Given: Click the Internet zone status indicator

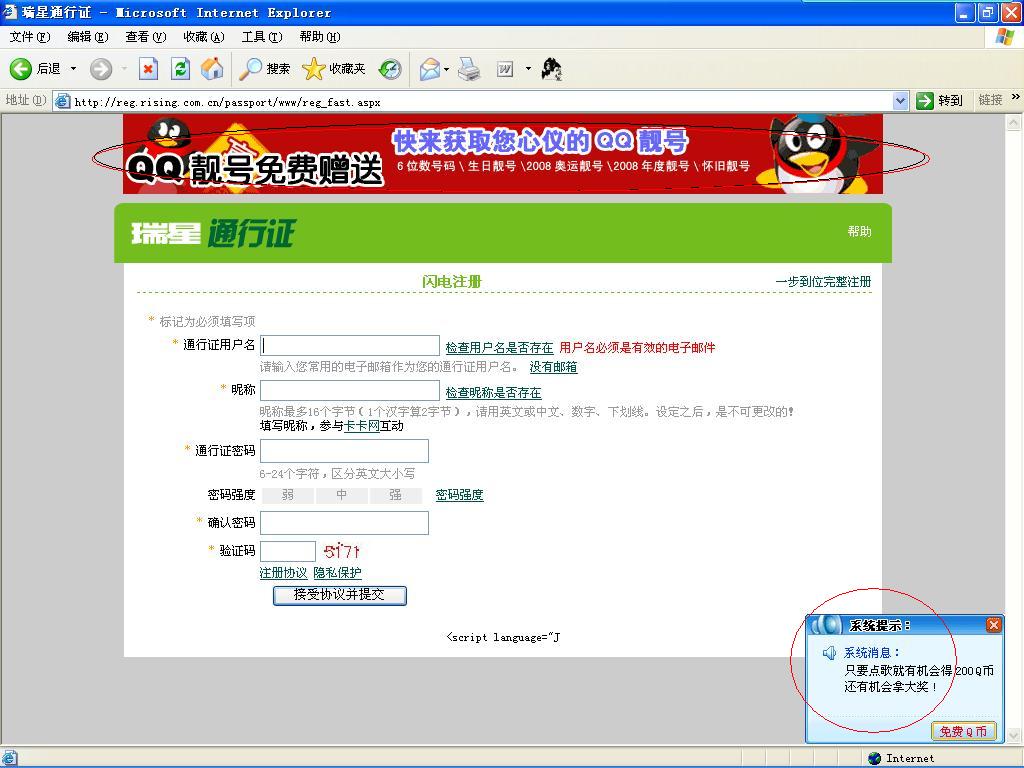Looking at the screenshot, I should pos(901,758).
